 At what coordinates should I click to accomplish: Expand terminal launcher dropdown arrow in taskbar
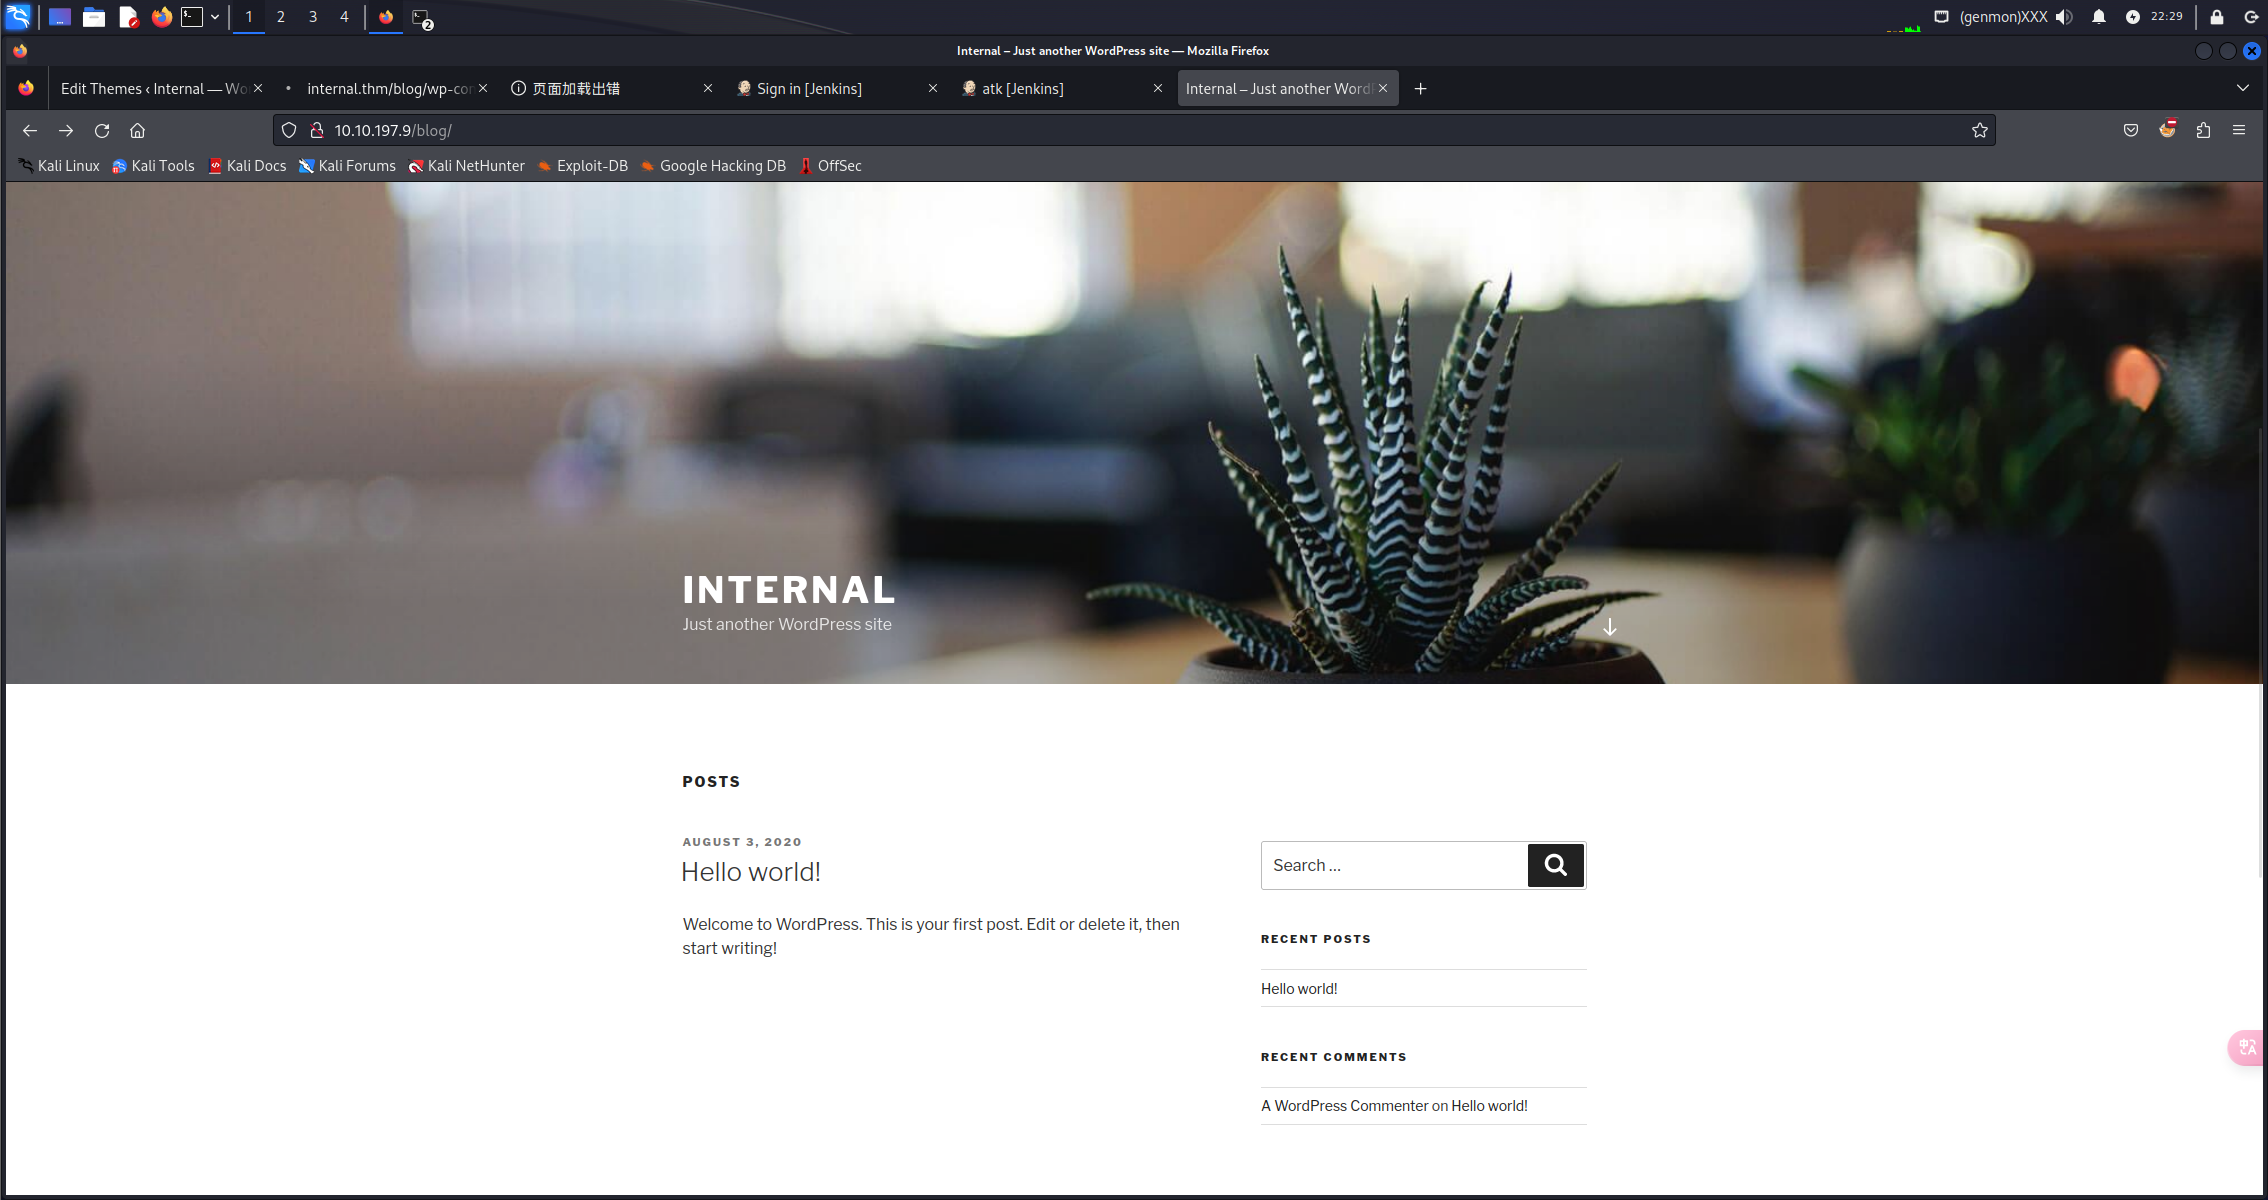(x=215, y=17)
